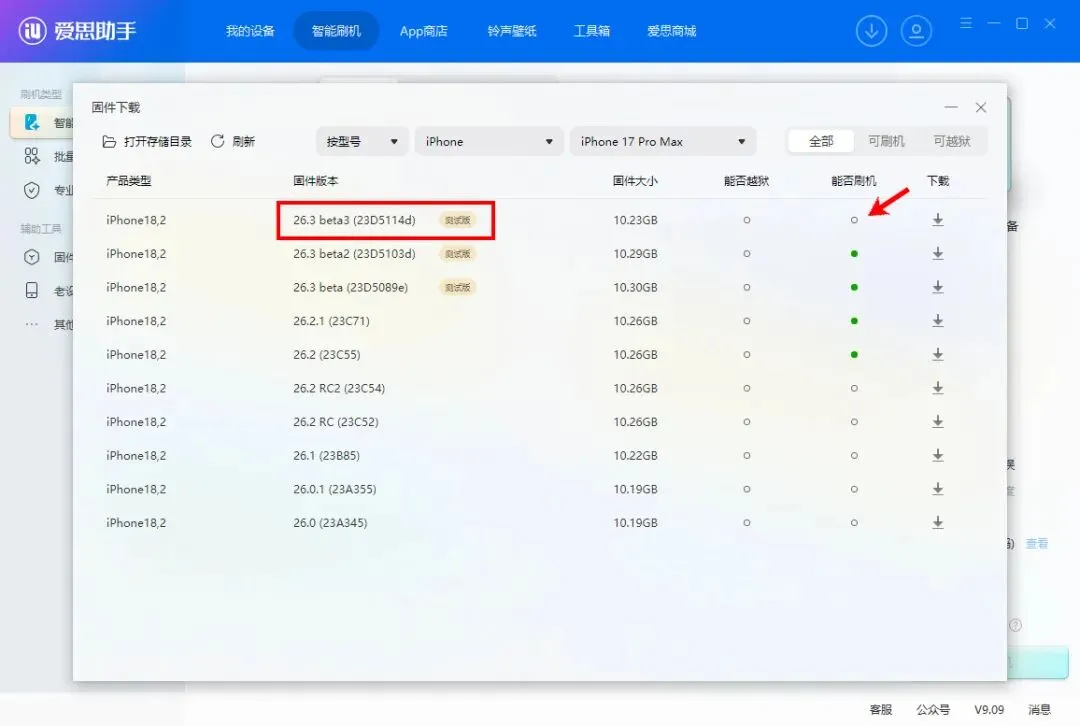
Task: Select the professional flash shield icon
Action: point(32,190)
